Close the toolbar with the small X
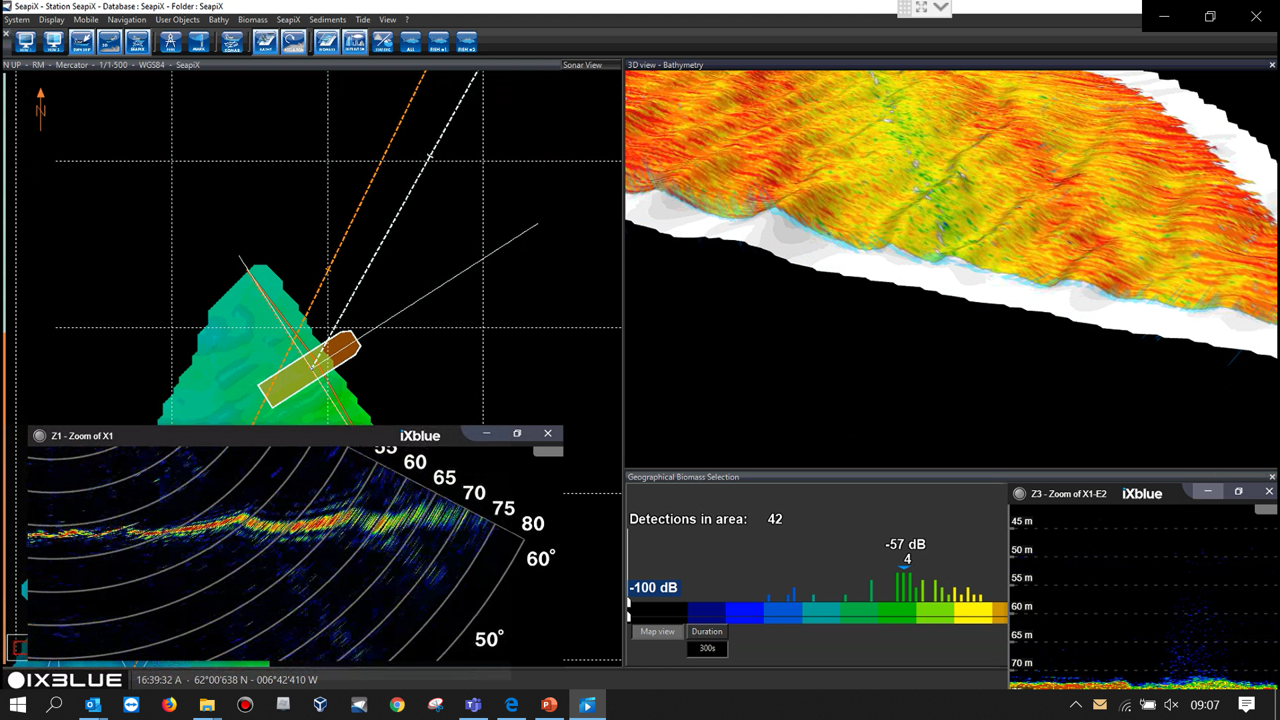Screen dimensions: 1280x720 6,33
